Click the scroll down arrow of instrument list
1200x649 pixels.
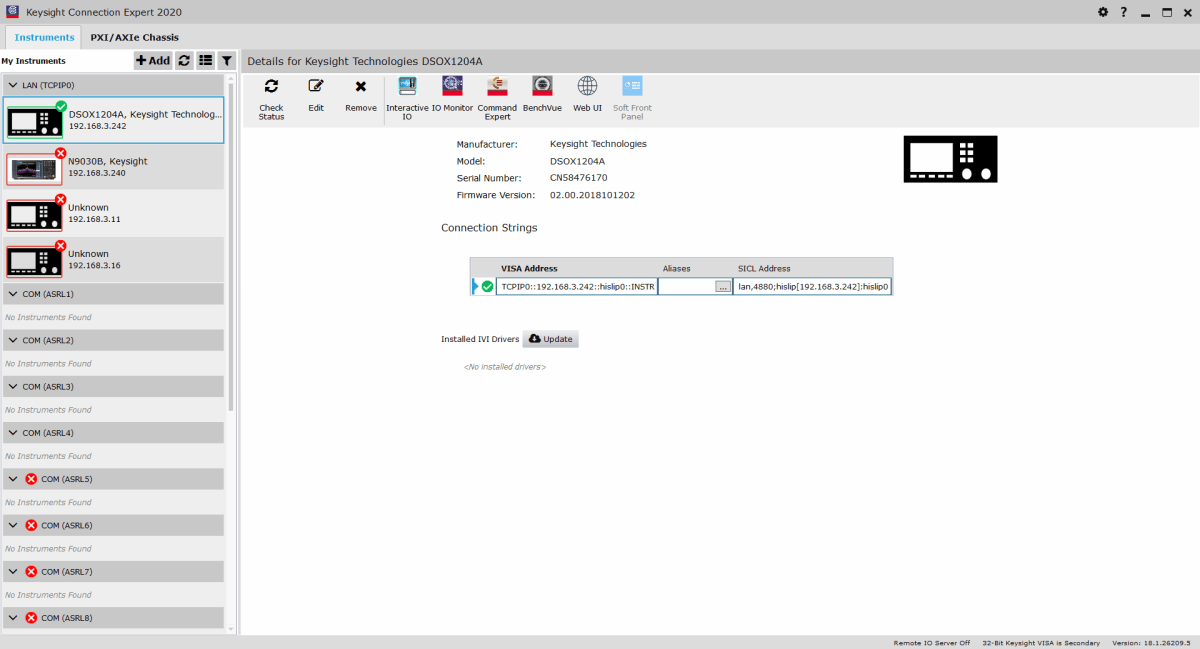[x=232, y=628]
